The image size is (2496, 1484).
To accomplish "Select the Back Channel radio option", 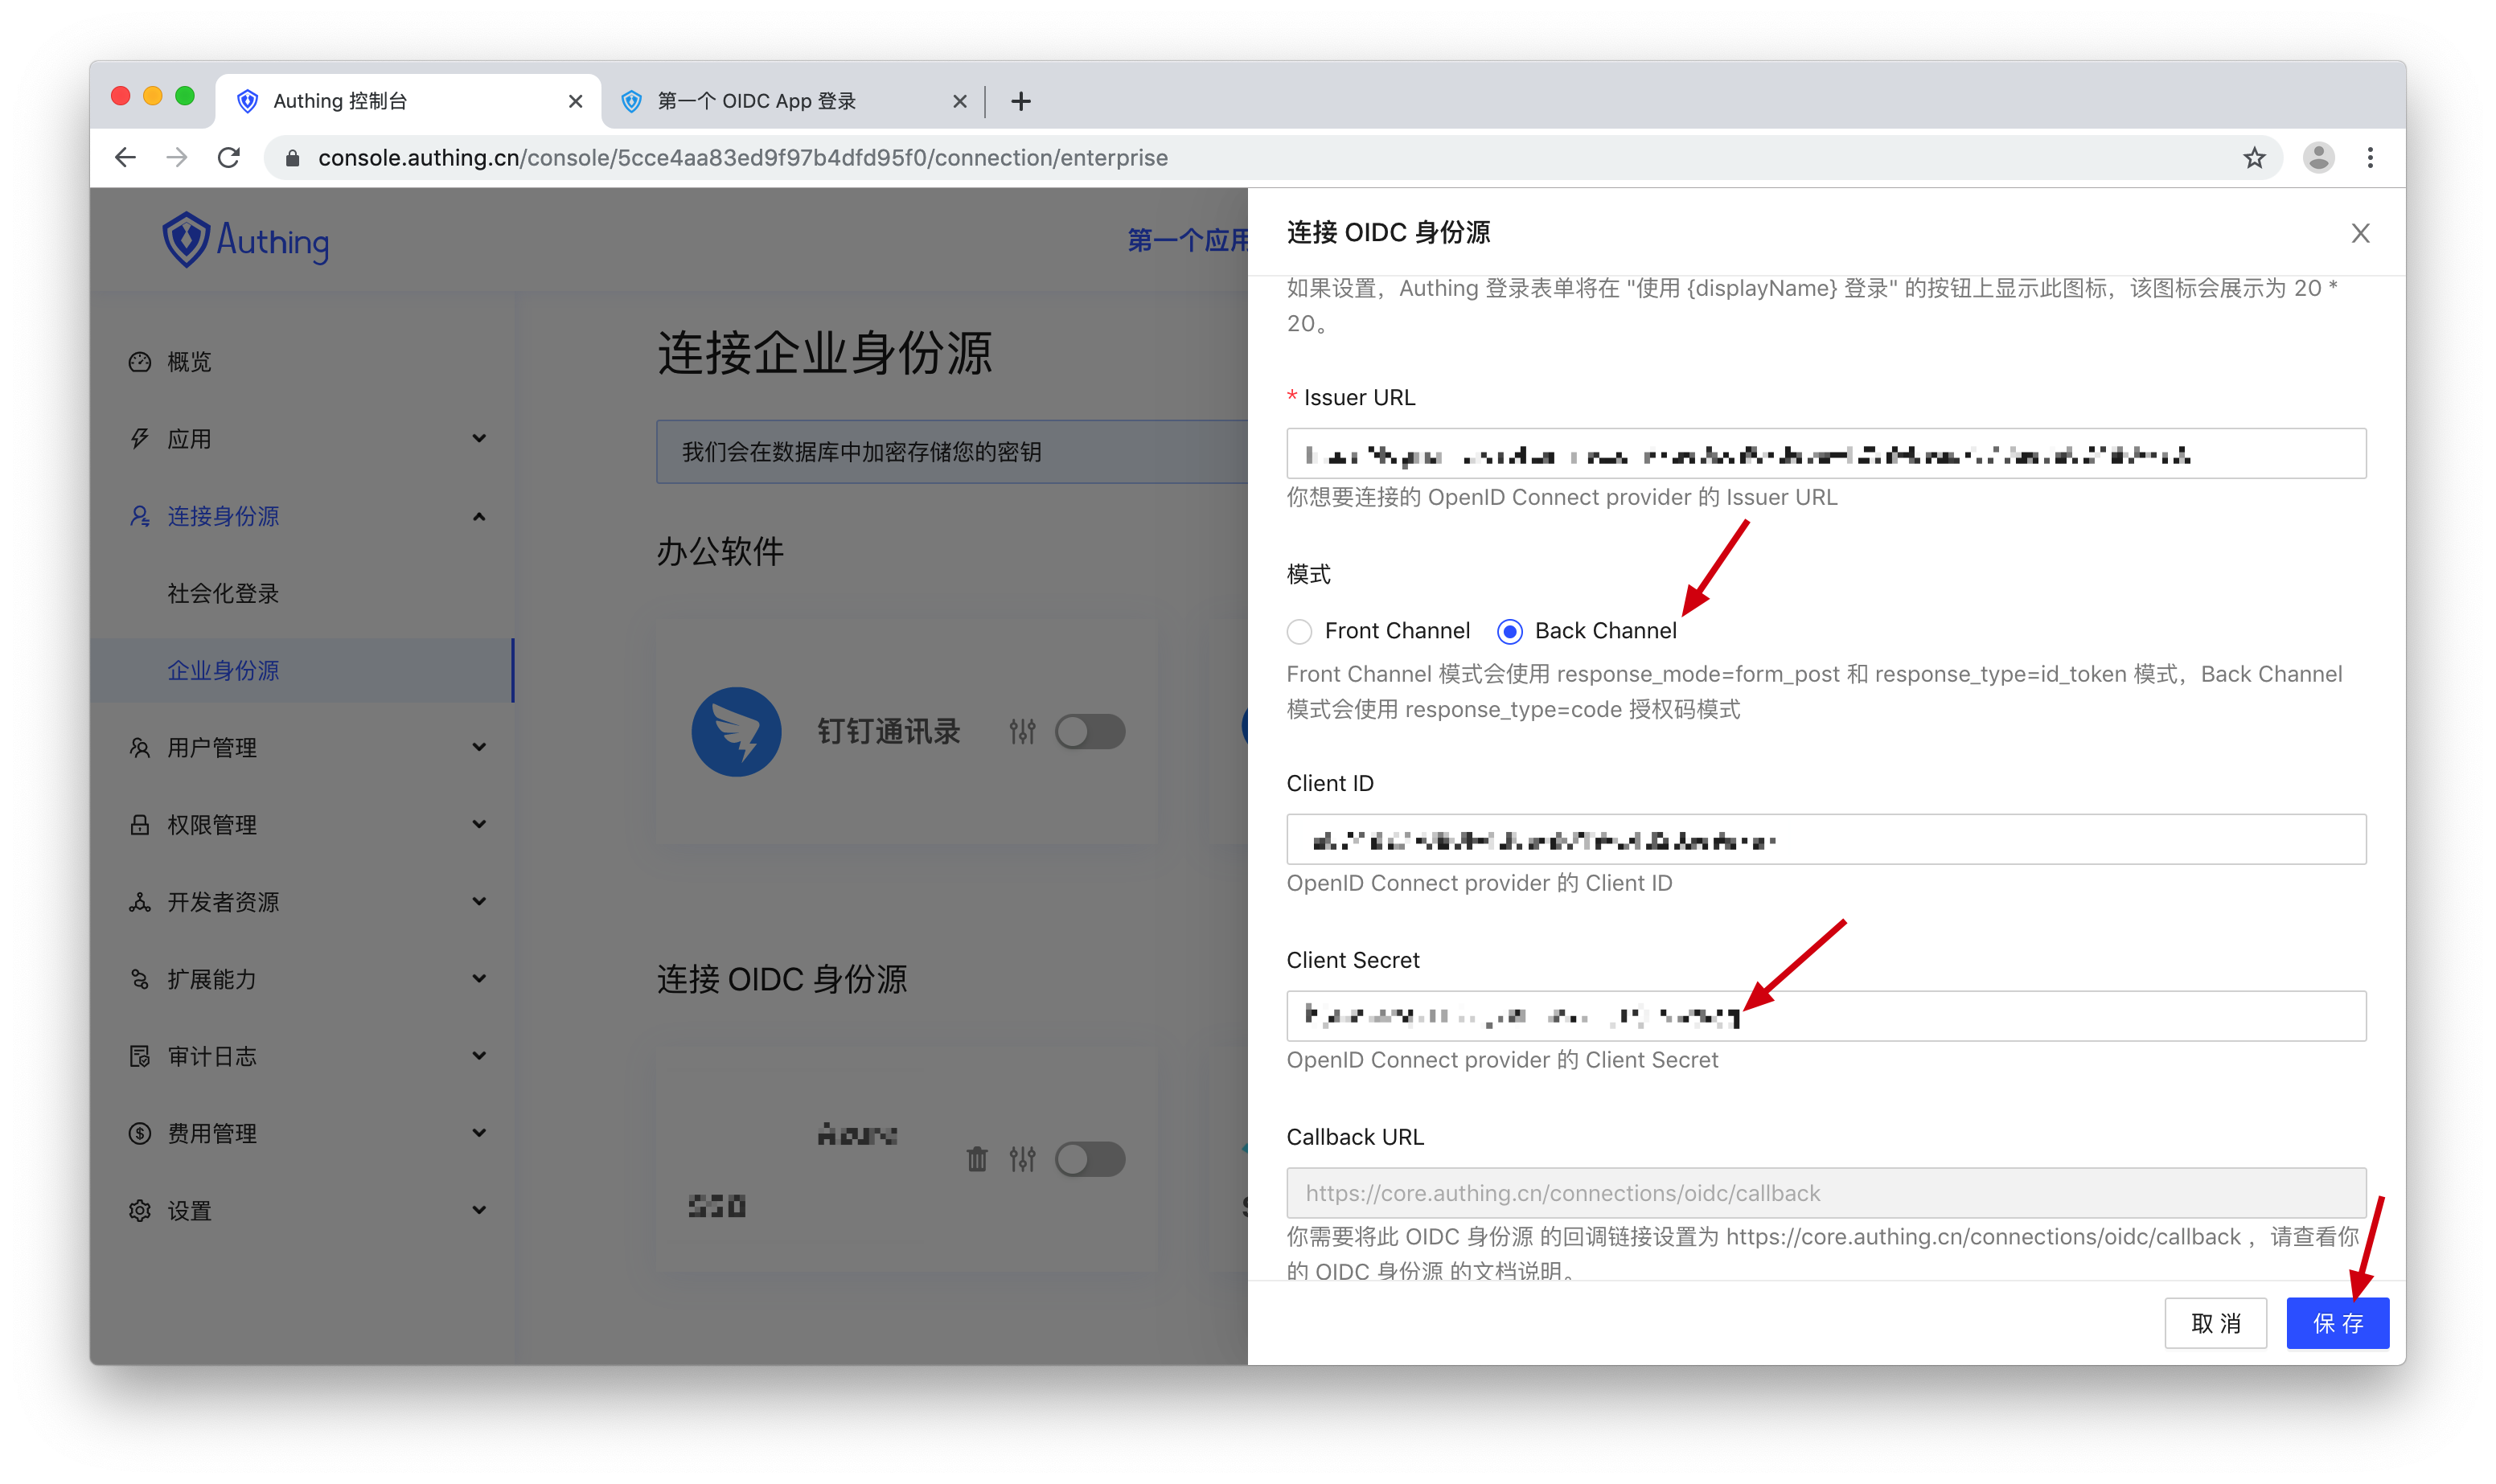I will click(1510, 632).
